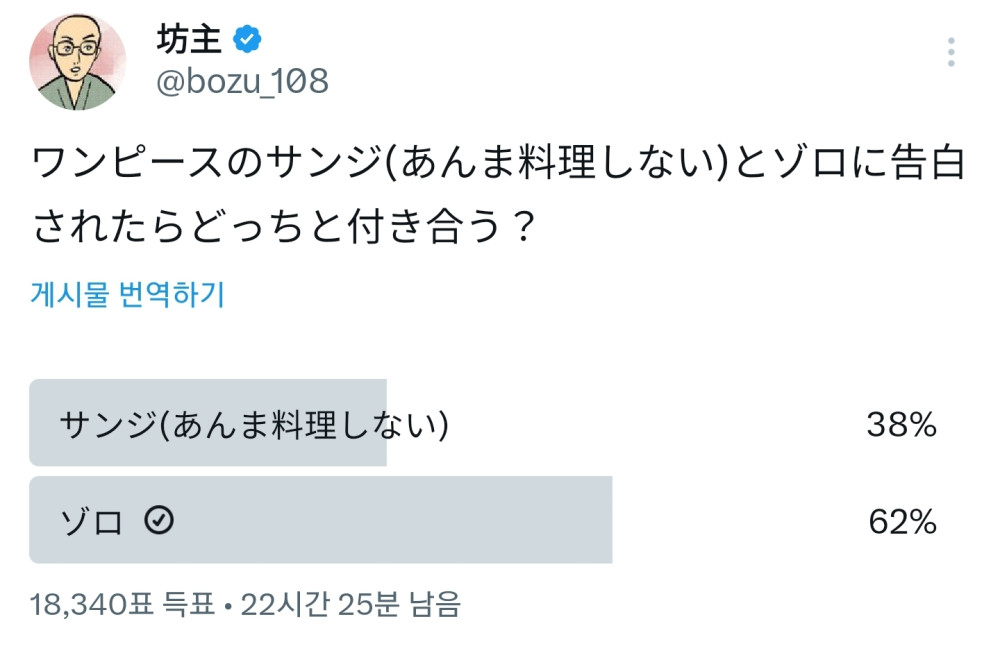Image resolution: width=1000 pixels, height=669 pixels.
Task: Click the 38% result percentage
Action: [900, 425]
